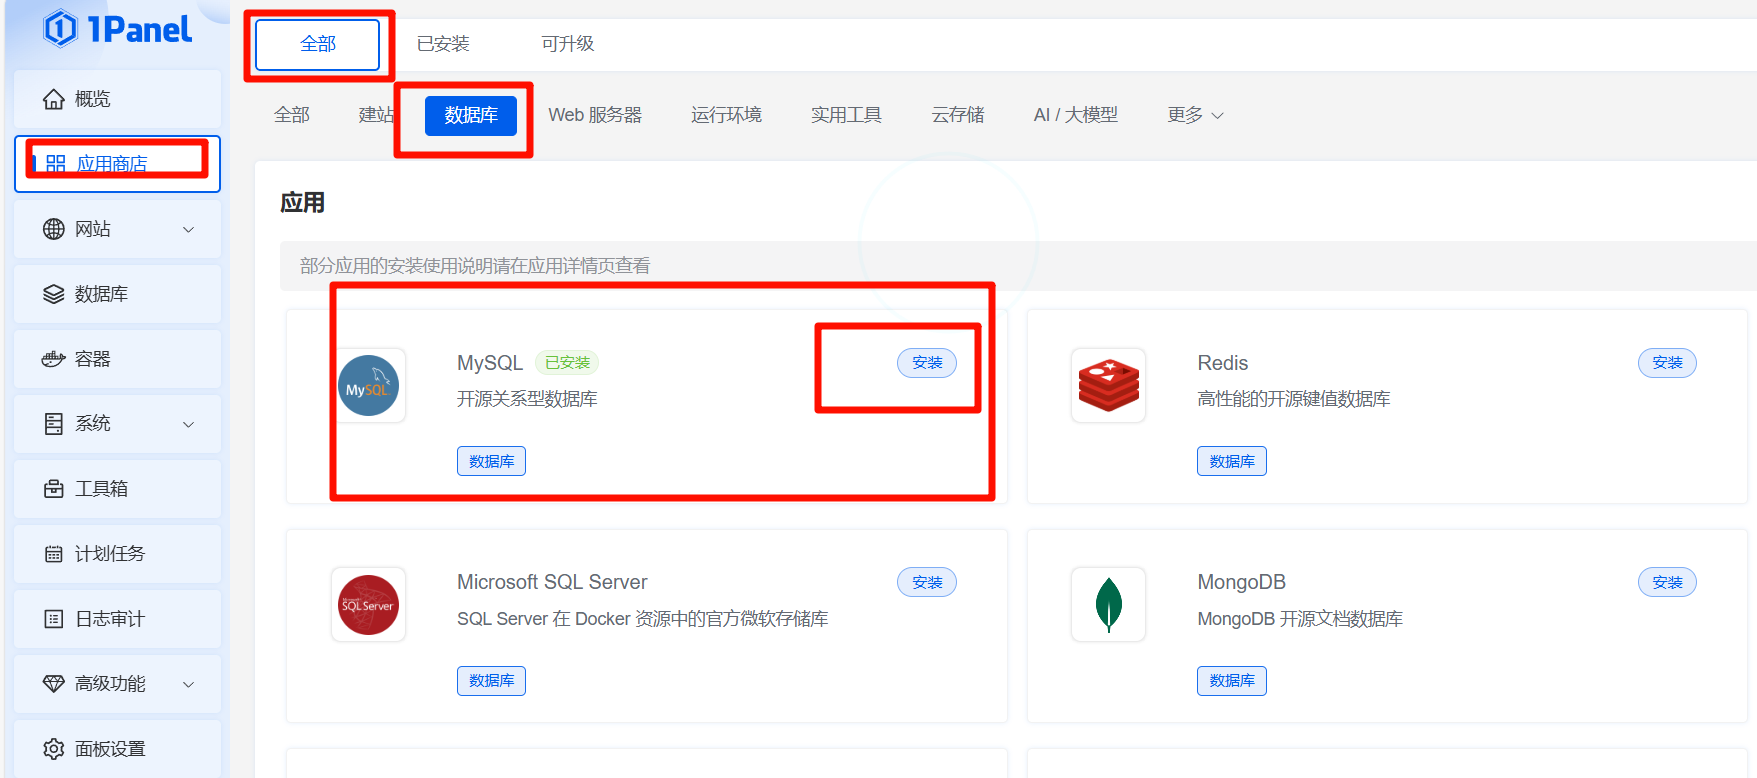Open the Microsoft SQL Server logo

(x=368, y=605)
